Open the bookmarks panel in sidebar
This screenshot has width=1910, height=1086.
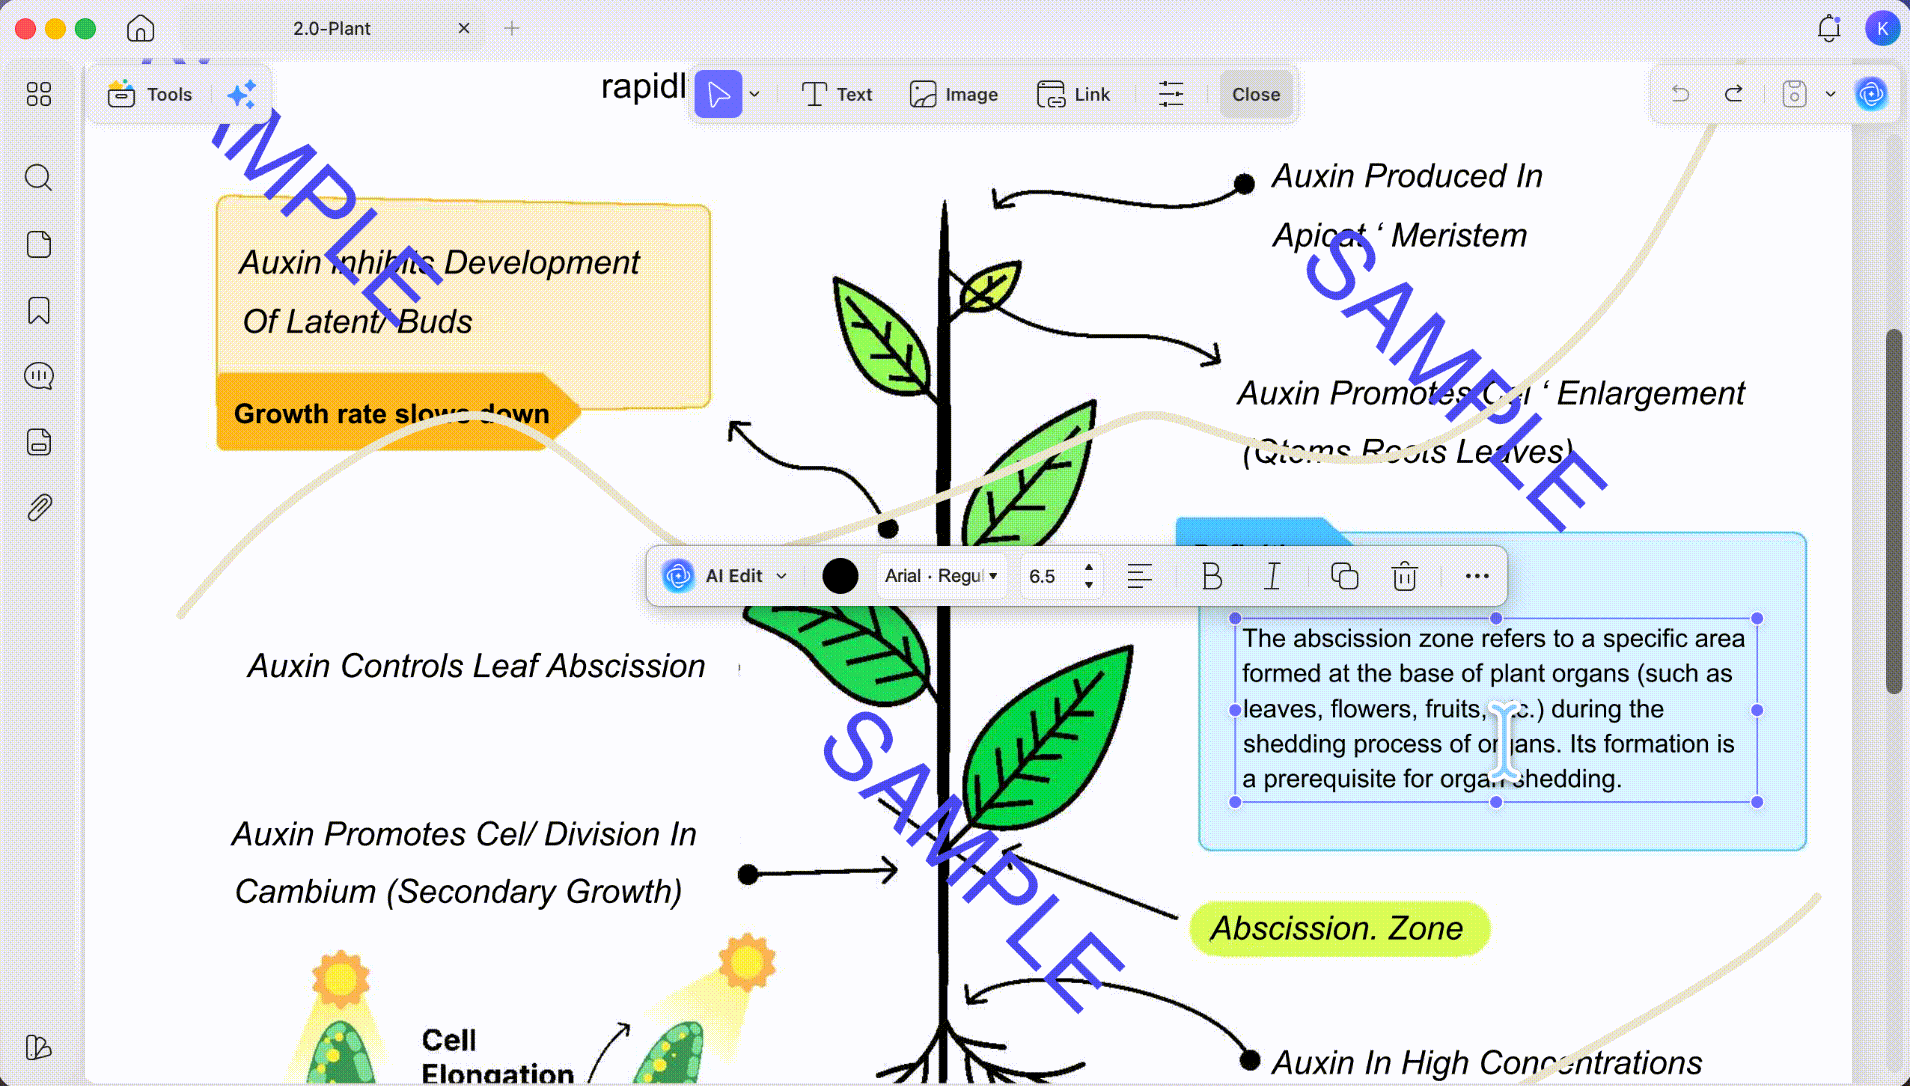(39, 310)
